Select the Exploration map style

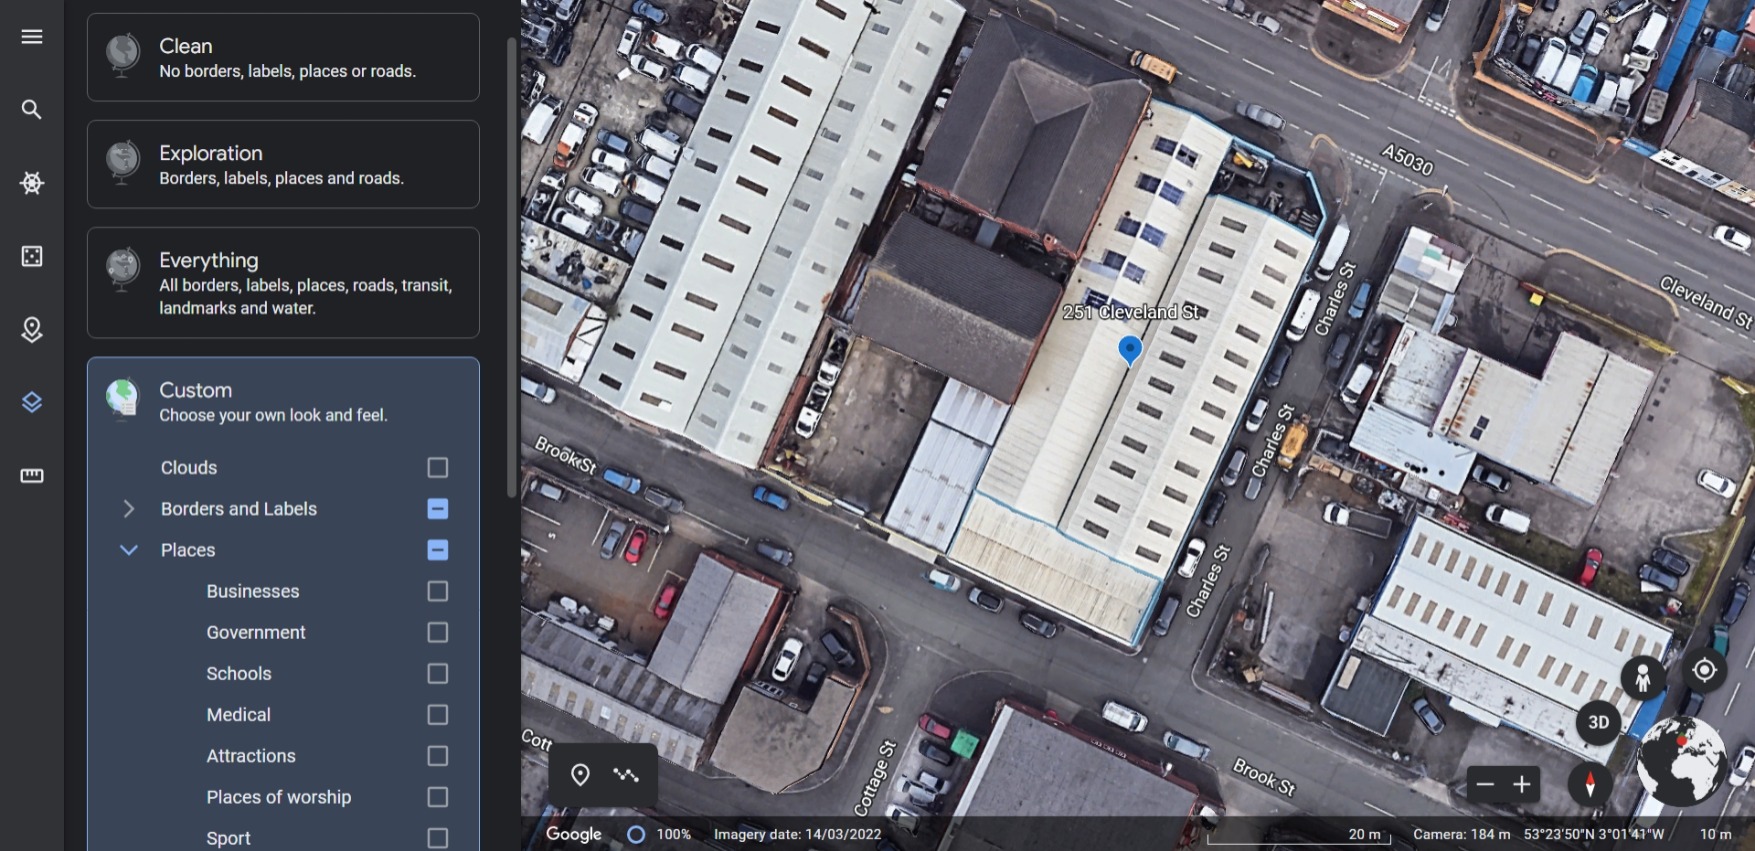283,164
